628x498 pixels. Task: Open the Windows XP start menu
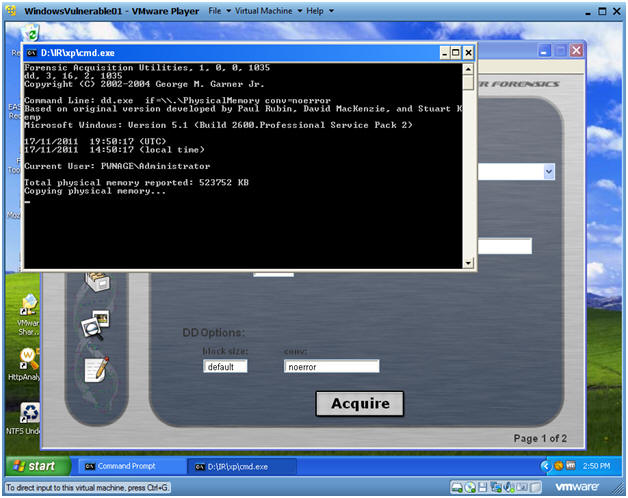[x=38, y=466]
